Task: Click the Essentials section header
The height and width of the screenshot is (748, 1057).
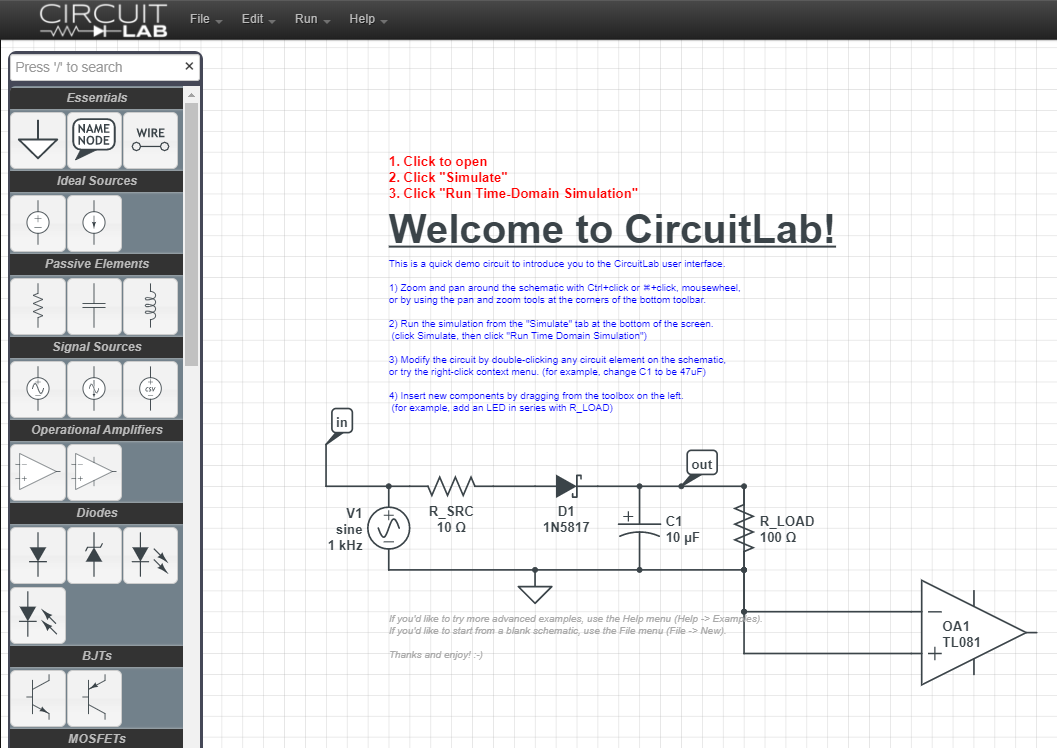Action: click(x=96, y=98)
